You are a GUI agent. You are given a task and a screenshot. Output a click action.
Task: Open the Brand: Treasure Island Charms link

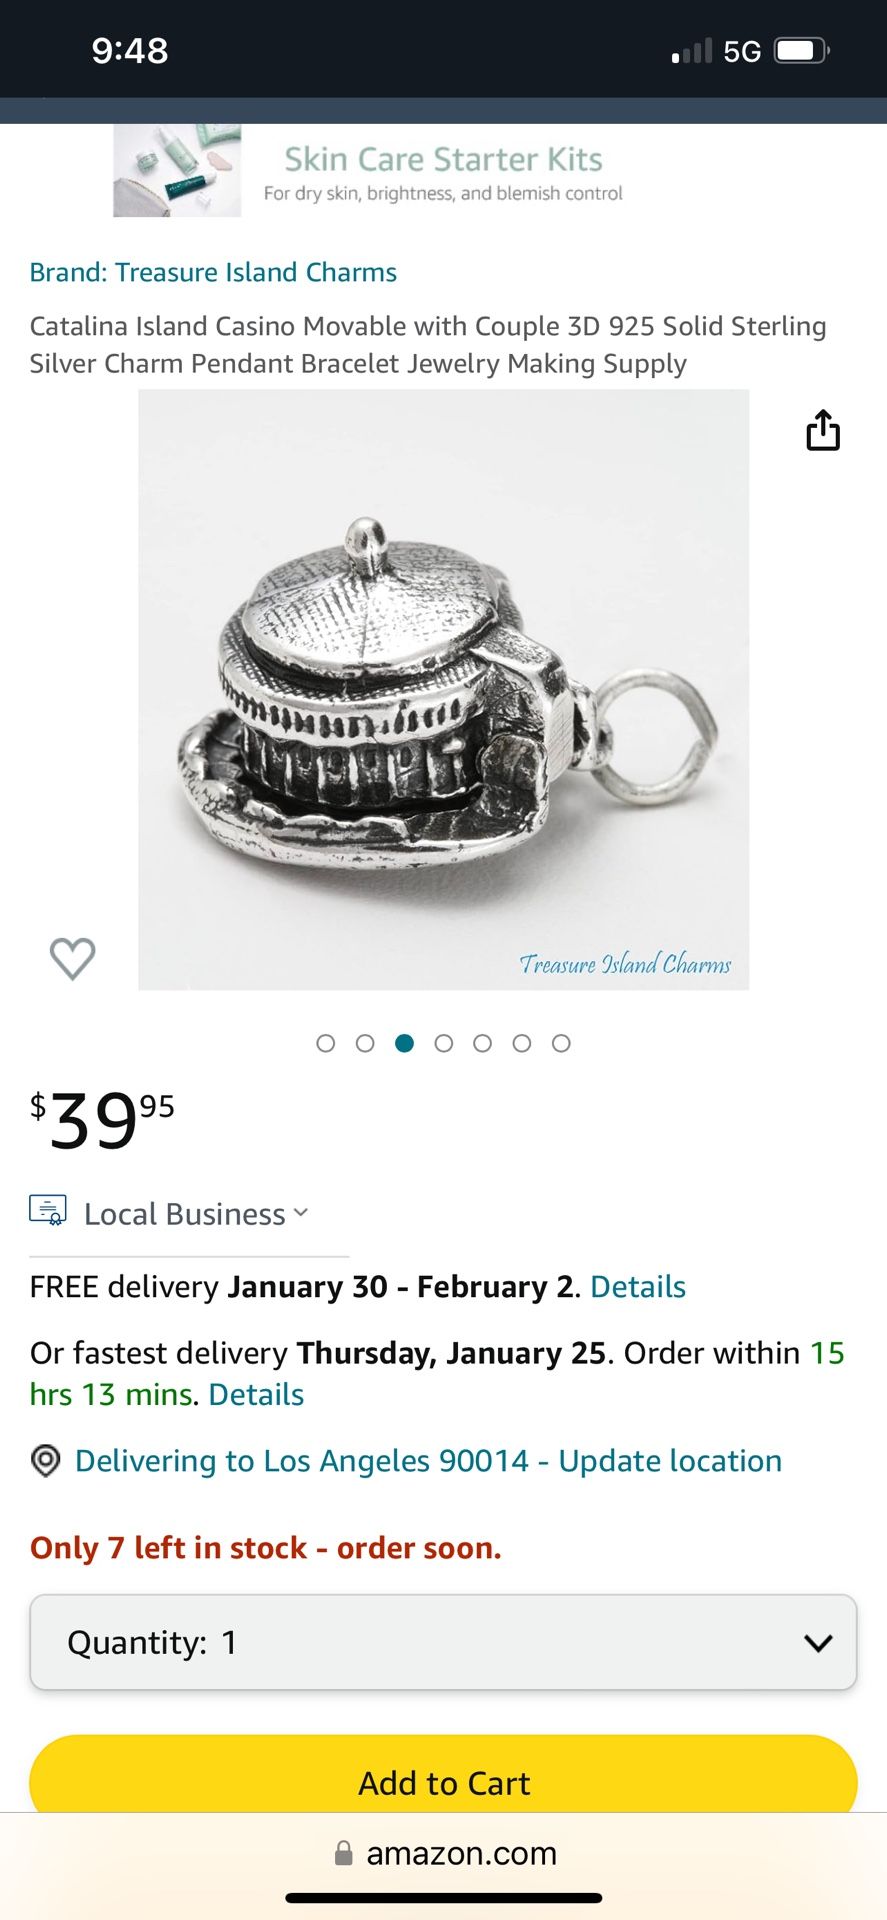pyautogui.click(x=213, y=272)
